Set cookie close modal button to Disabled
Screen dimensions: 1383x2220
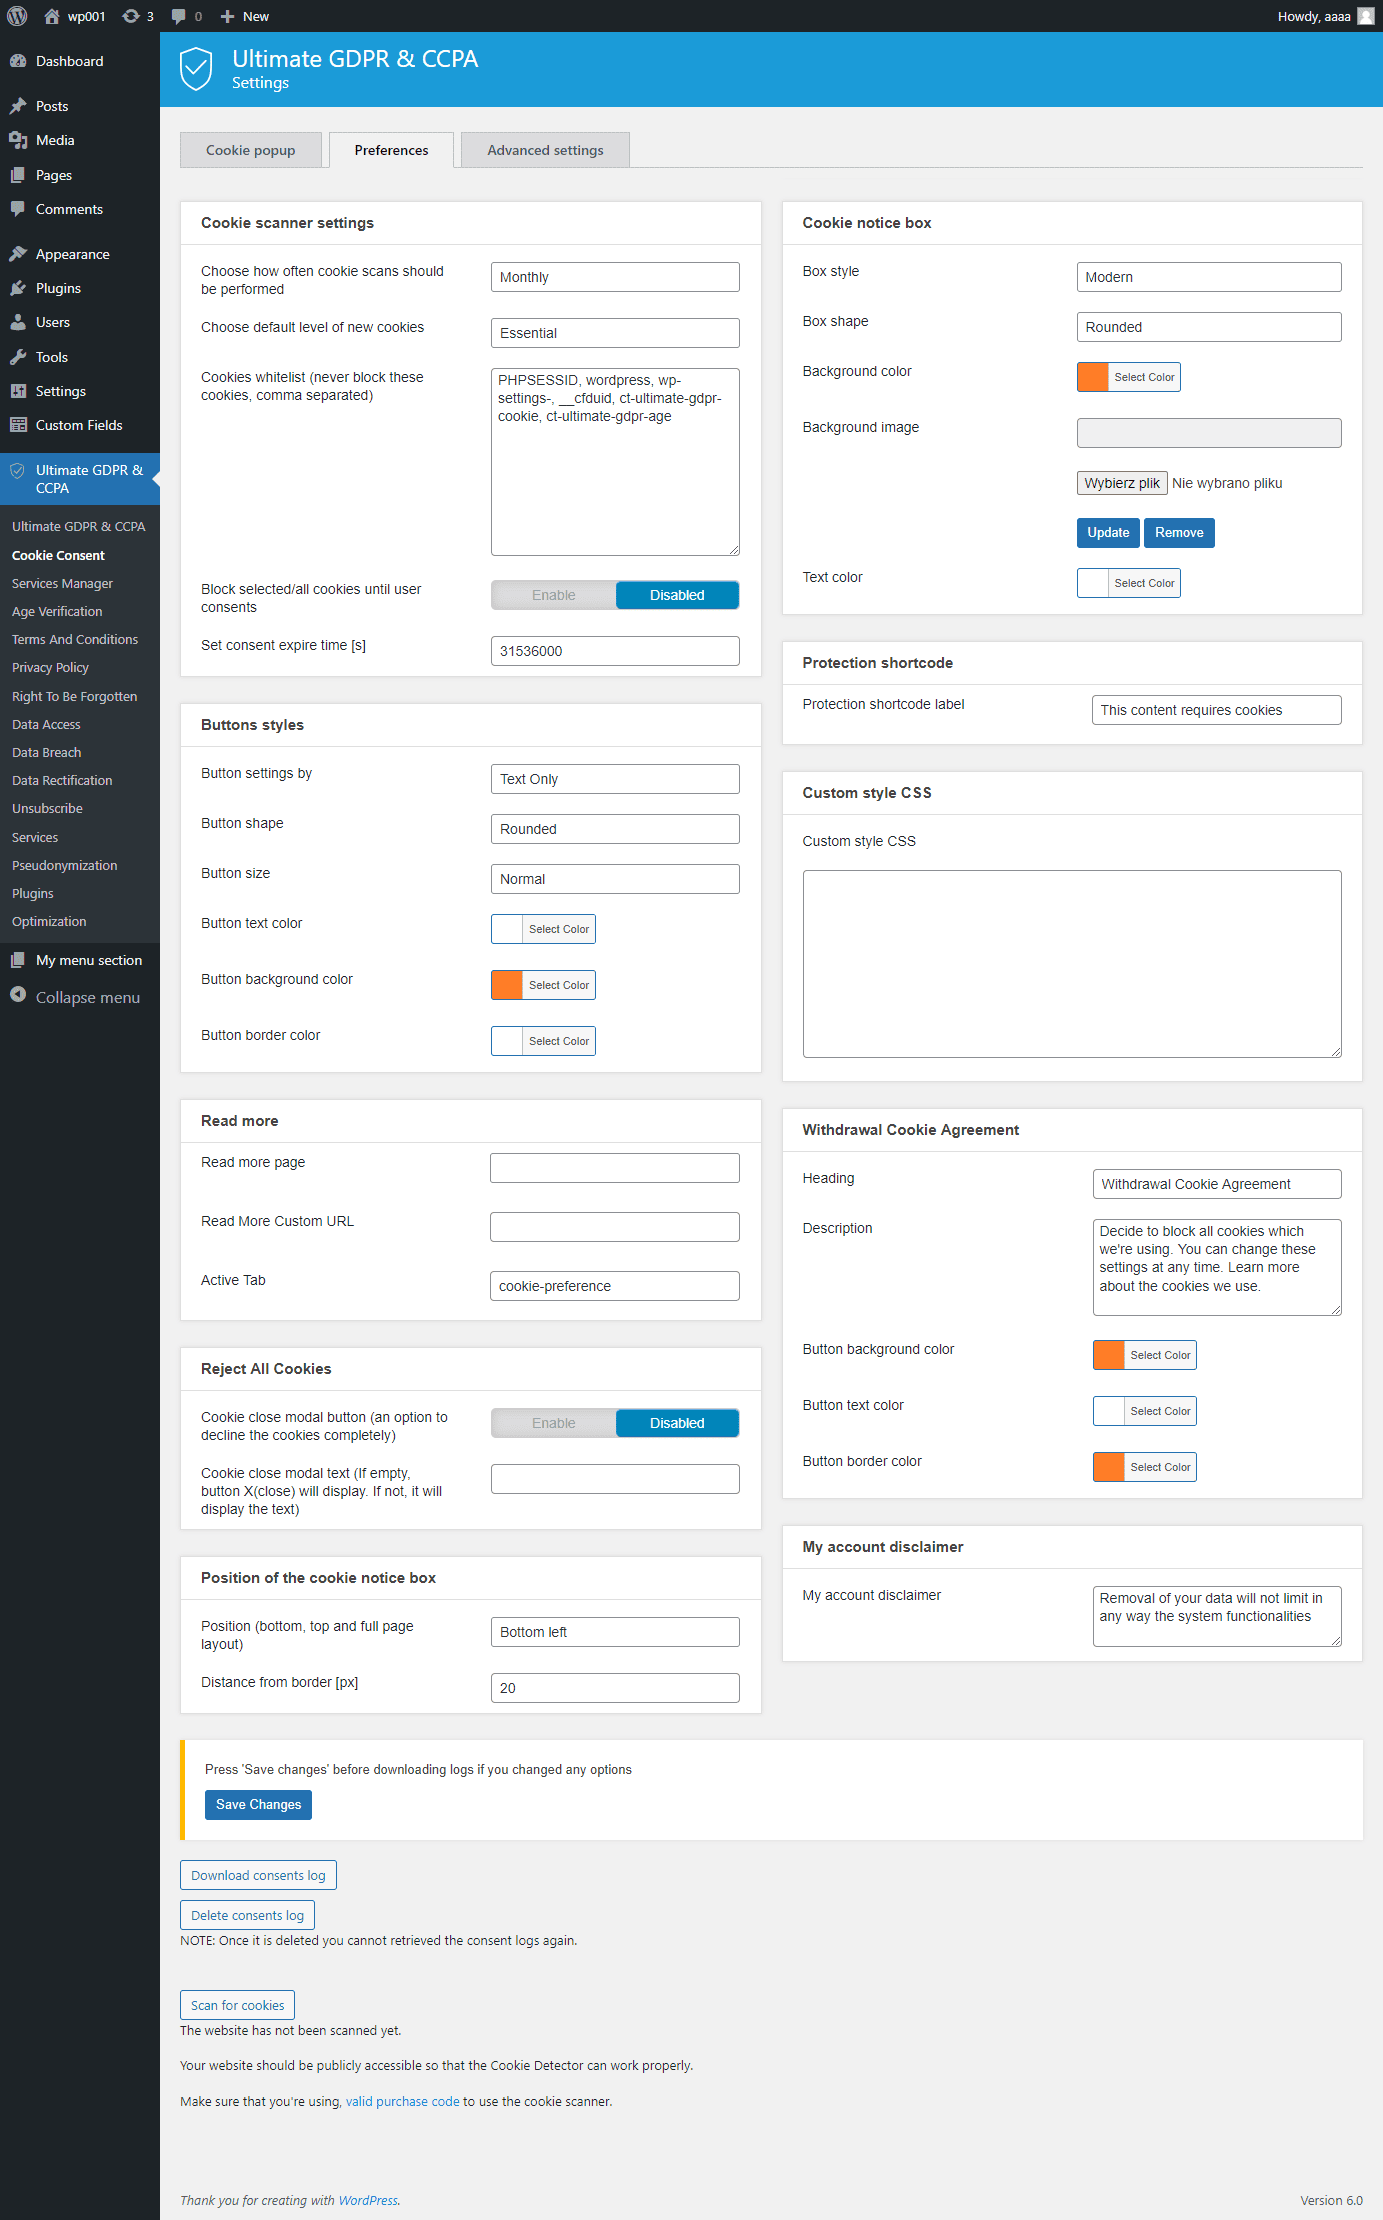pyautogui.click(x=677, y=1423)
